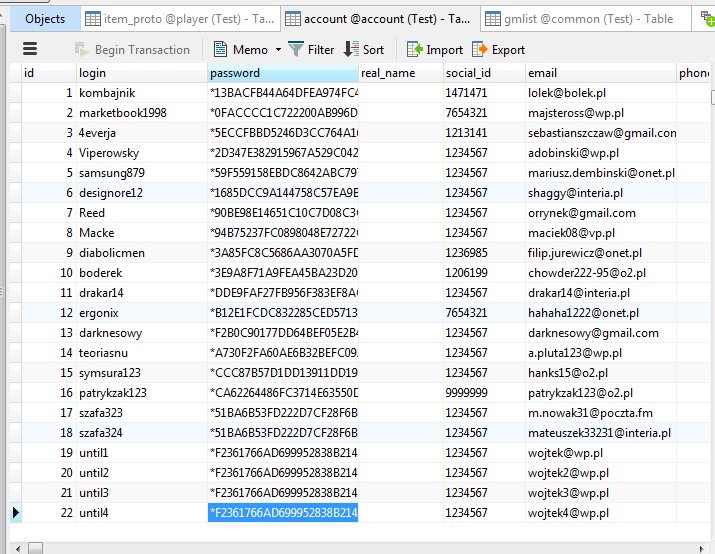The image size is (715, 554).
Task: Click the login column header
Action: [141, 73]
